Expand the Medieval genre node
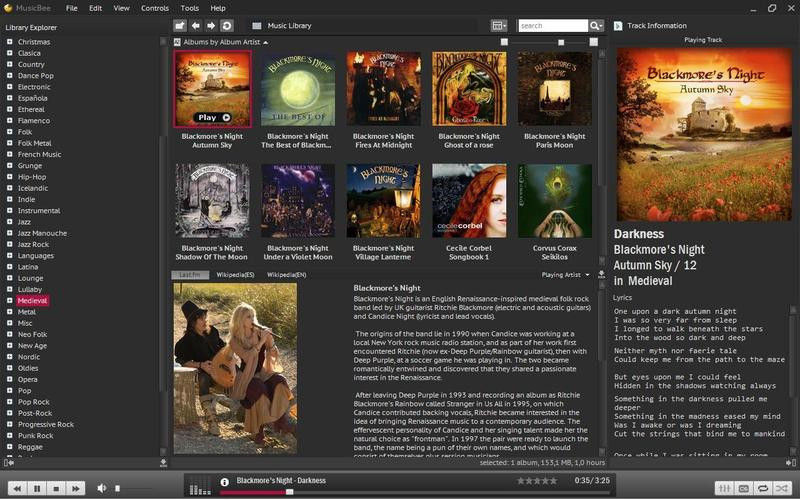This screenshot has width=800, height=500. tap(9, 300)
